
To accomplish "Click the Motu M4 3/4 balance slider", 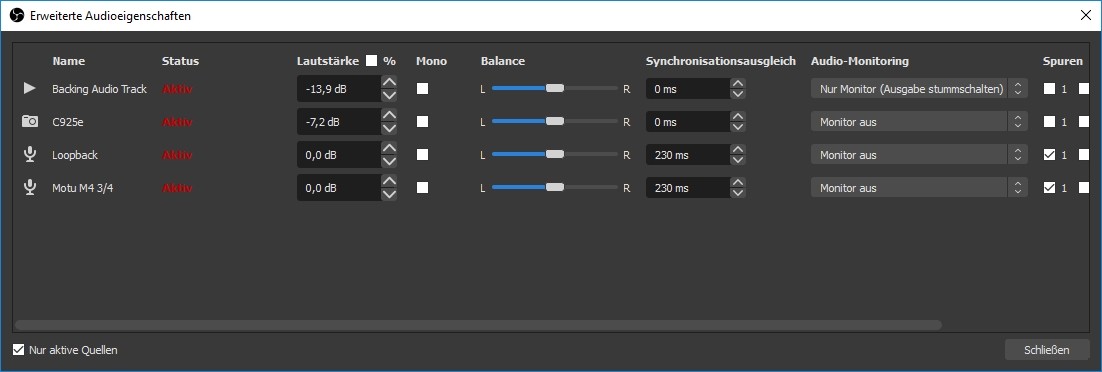I will tap(555, 188).
